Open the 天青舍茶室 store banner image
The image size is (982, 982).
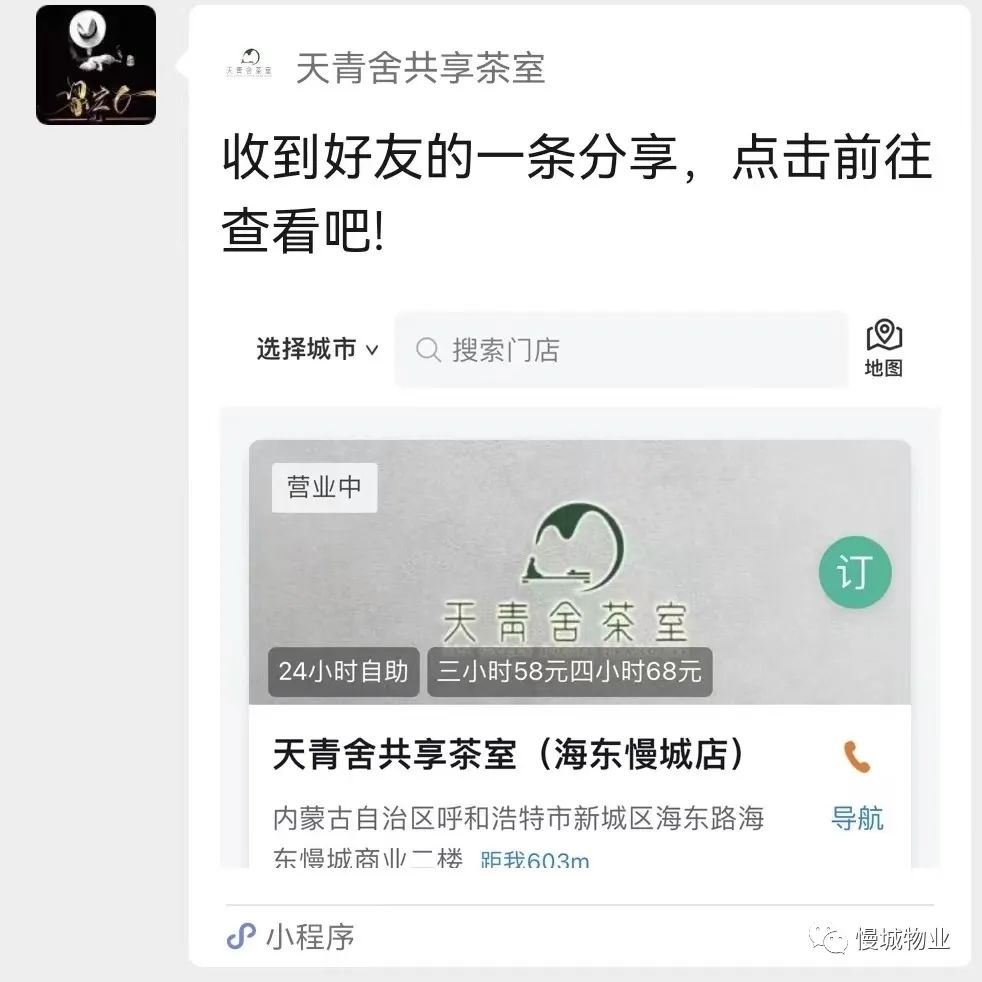579,572
